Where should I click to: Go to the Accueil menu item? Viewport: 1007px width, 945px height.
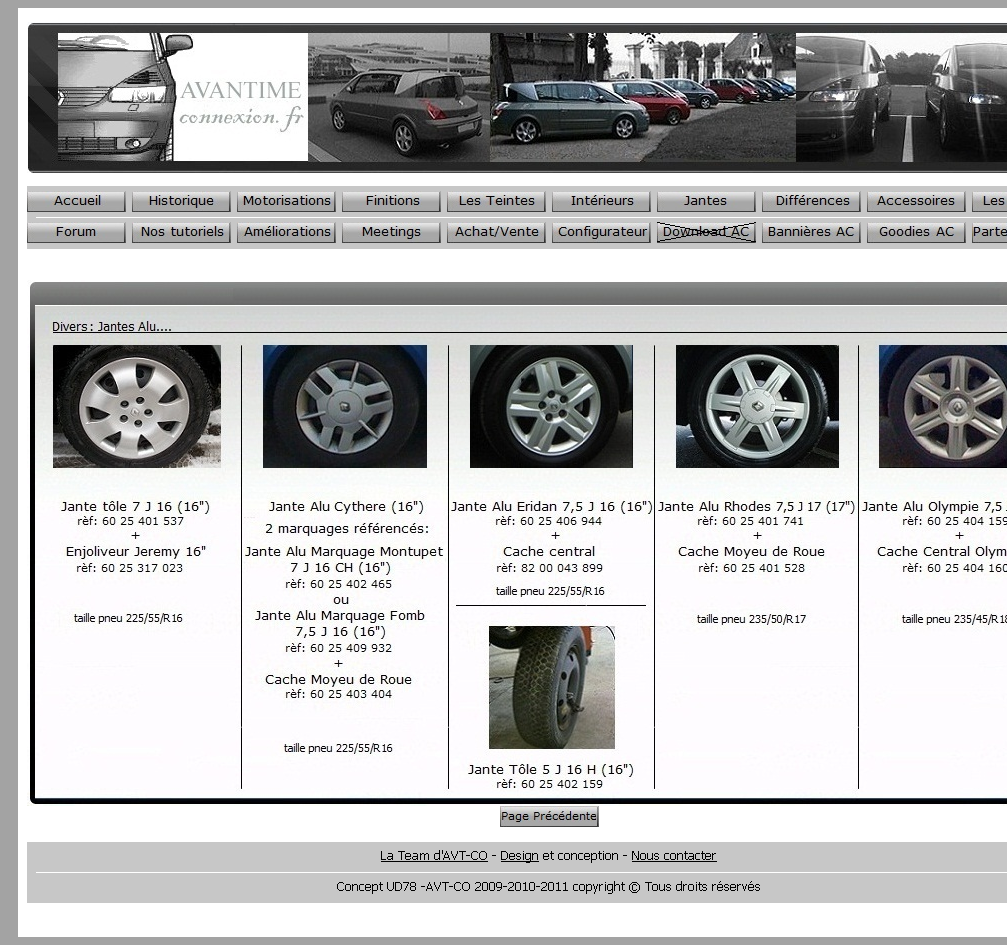pyautogui.click(x=77, y=201)
